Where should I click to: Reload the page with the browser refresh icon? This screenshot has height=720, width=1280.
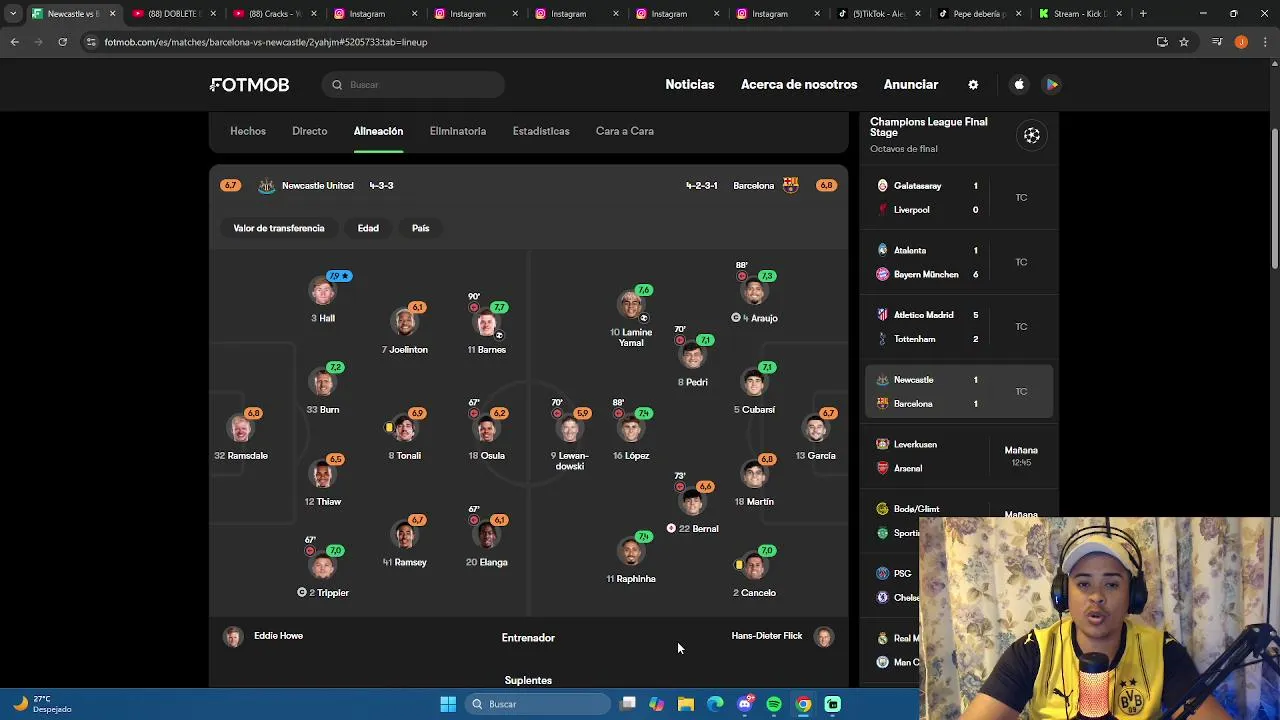[62, 42]
